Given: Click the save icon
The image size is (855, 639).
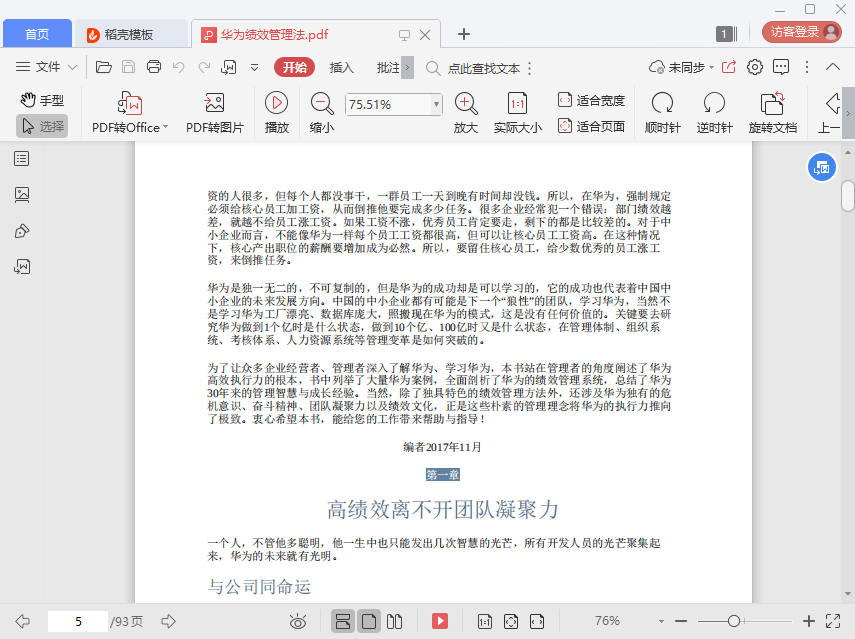Looking at the screenshot, I should coord(129,67).
